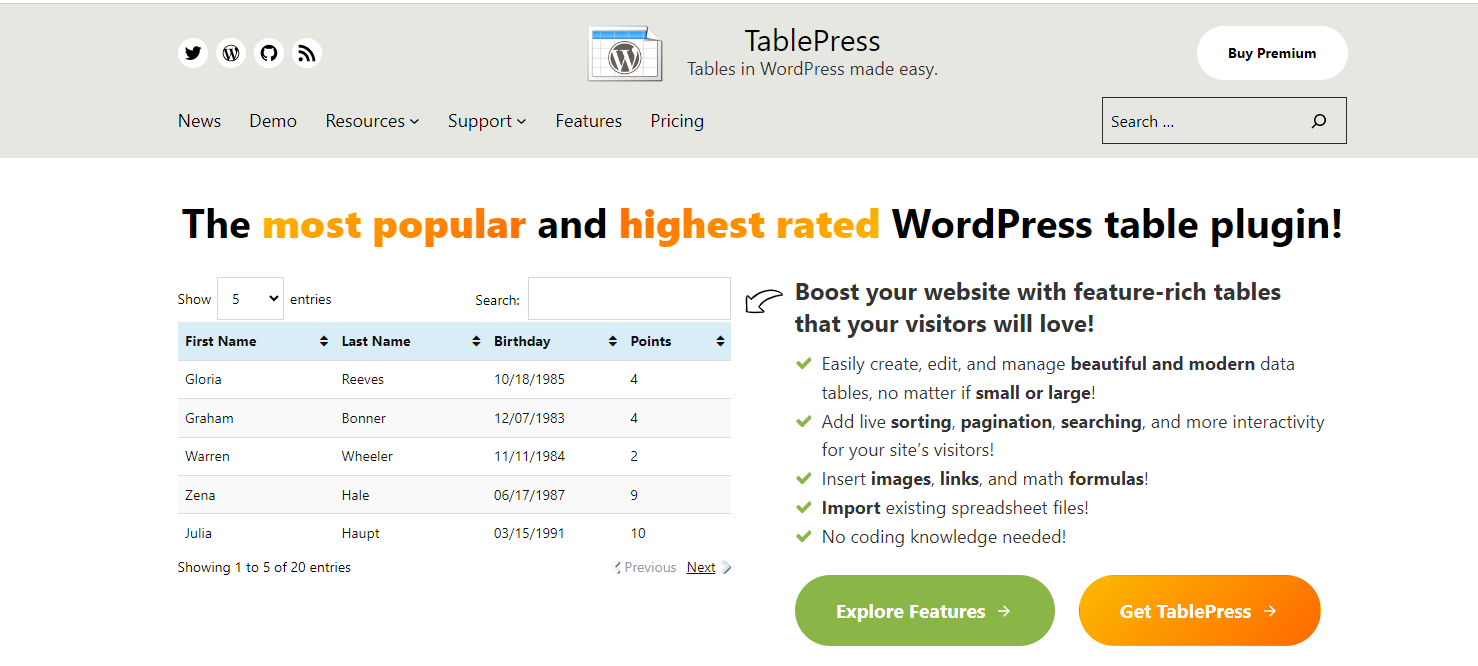This screenshot has height=666, width=1478.
Task: Open the Demo menu item
Action: [x=273, y=121]
